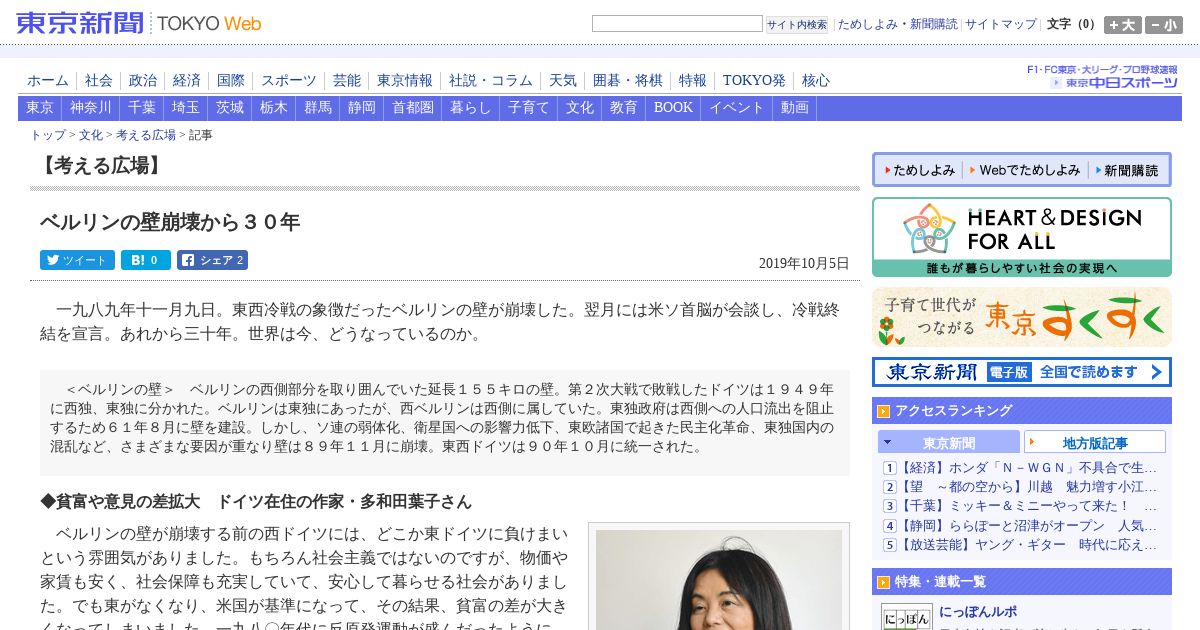Screen dimensions: 1200x630
Task: Open the 特報 menu item
Action: (693, 80)
